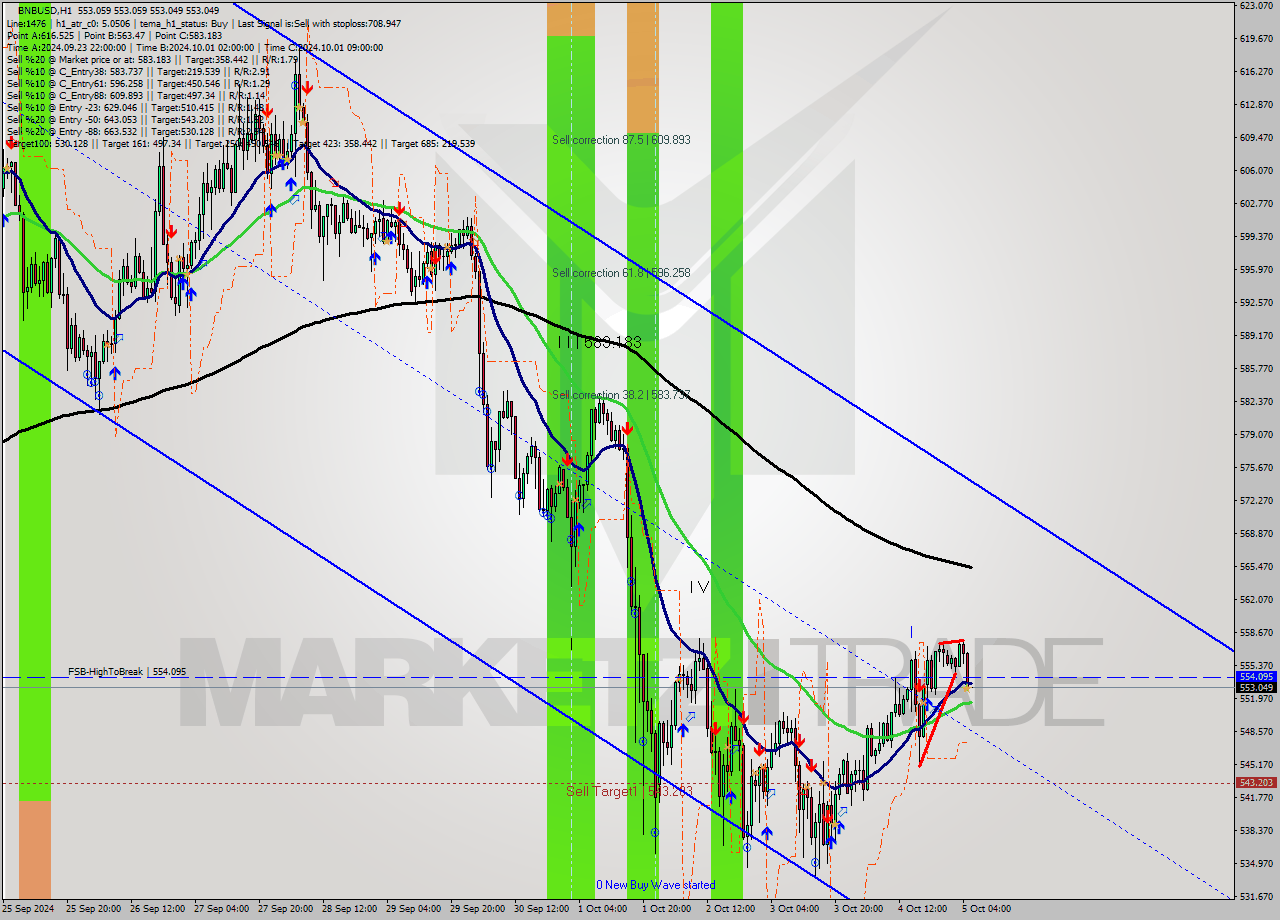
Task: Click 602.770 on the price axis
Action: coord(1256,204)
